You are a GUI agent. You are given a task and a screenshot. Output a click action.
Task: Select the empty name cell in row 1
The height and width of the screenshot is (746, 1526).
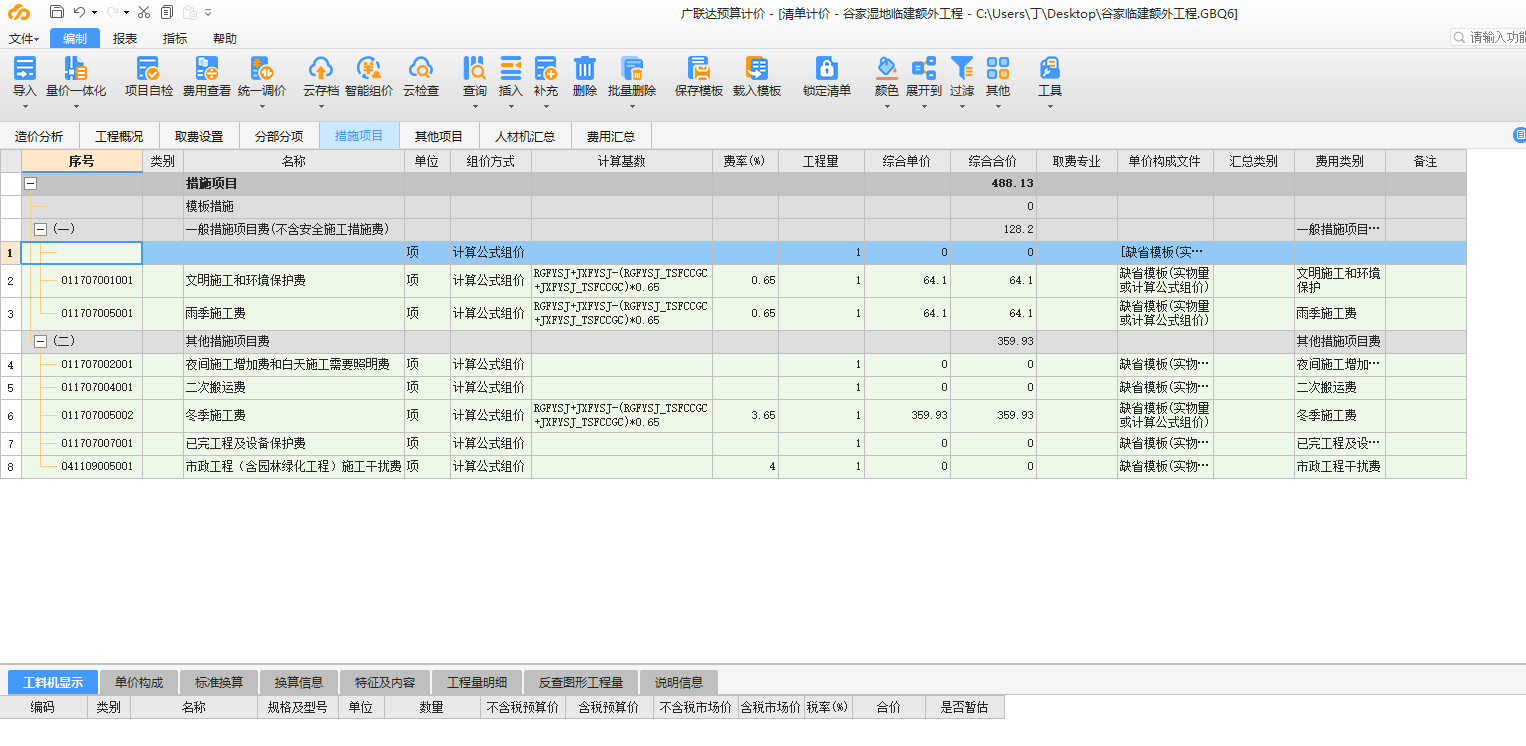click(294, 253)
